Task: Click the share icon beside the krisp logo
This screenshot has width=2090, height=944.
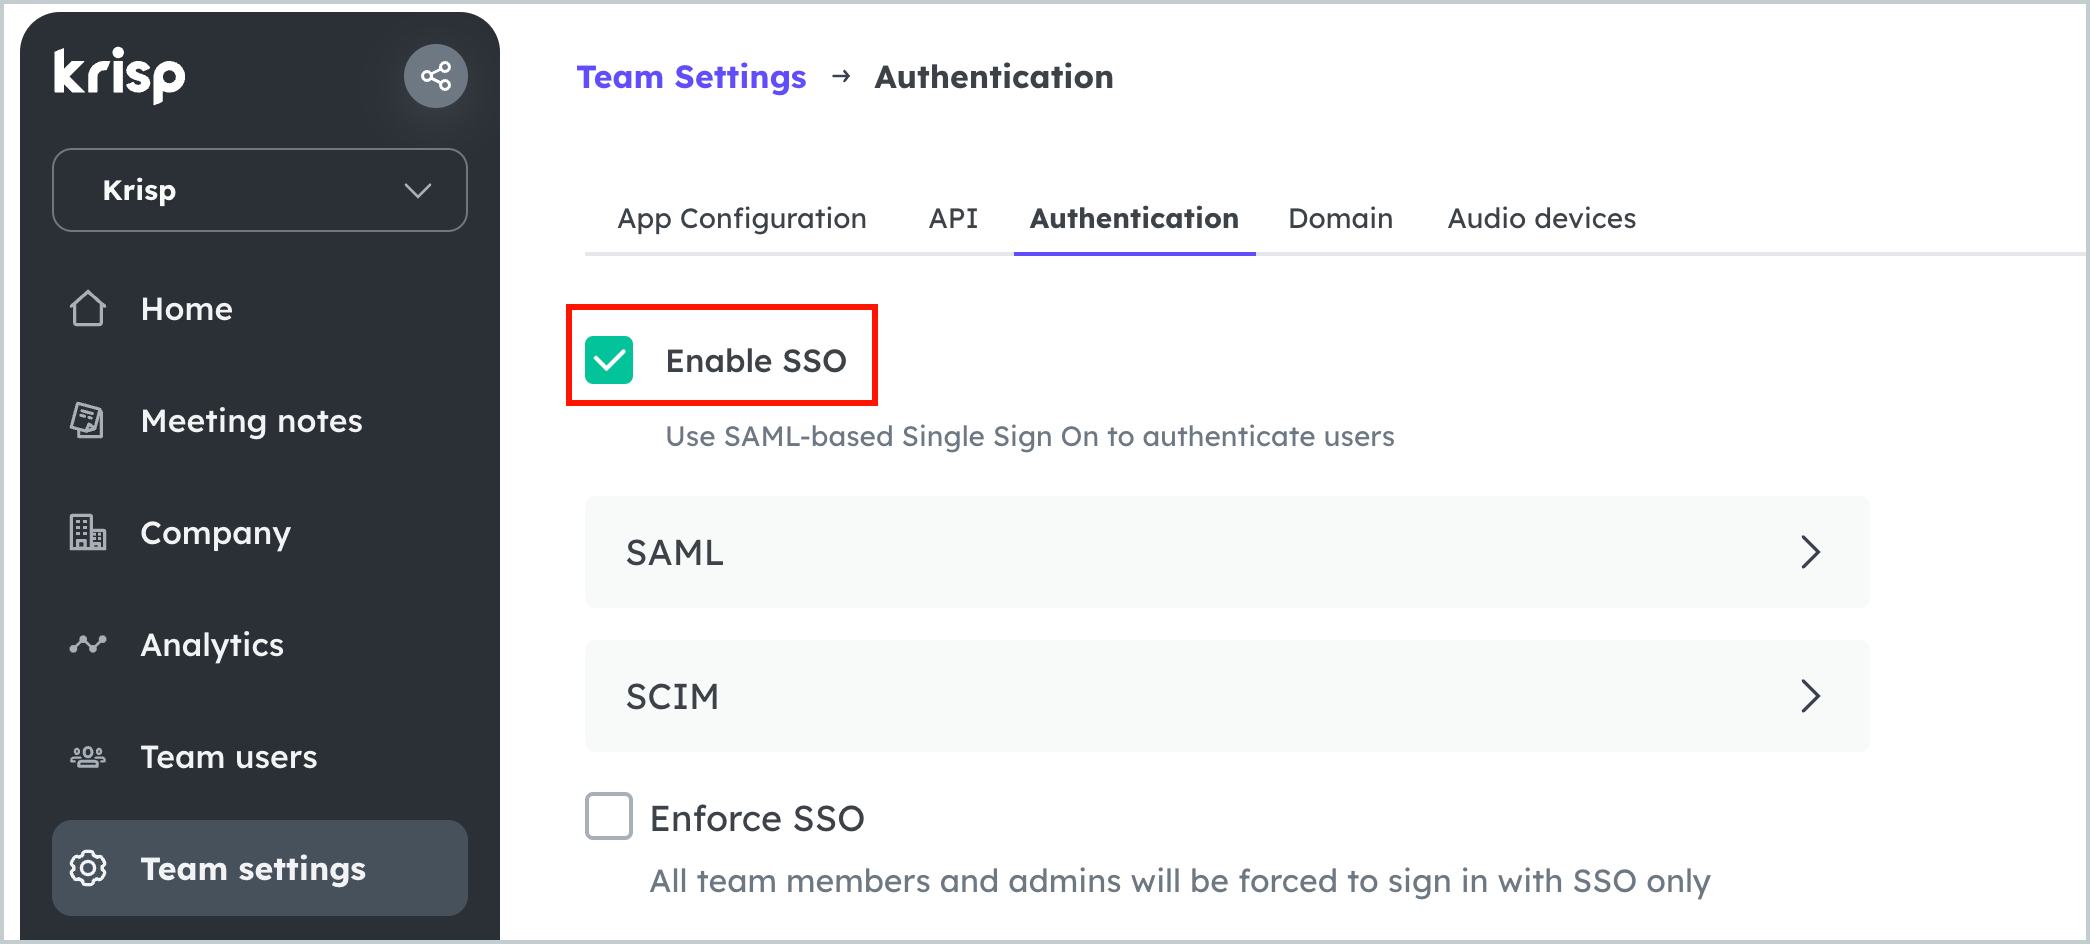Action: (x=436, y=75)
